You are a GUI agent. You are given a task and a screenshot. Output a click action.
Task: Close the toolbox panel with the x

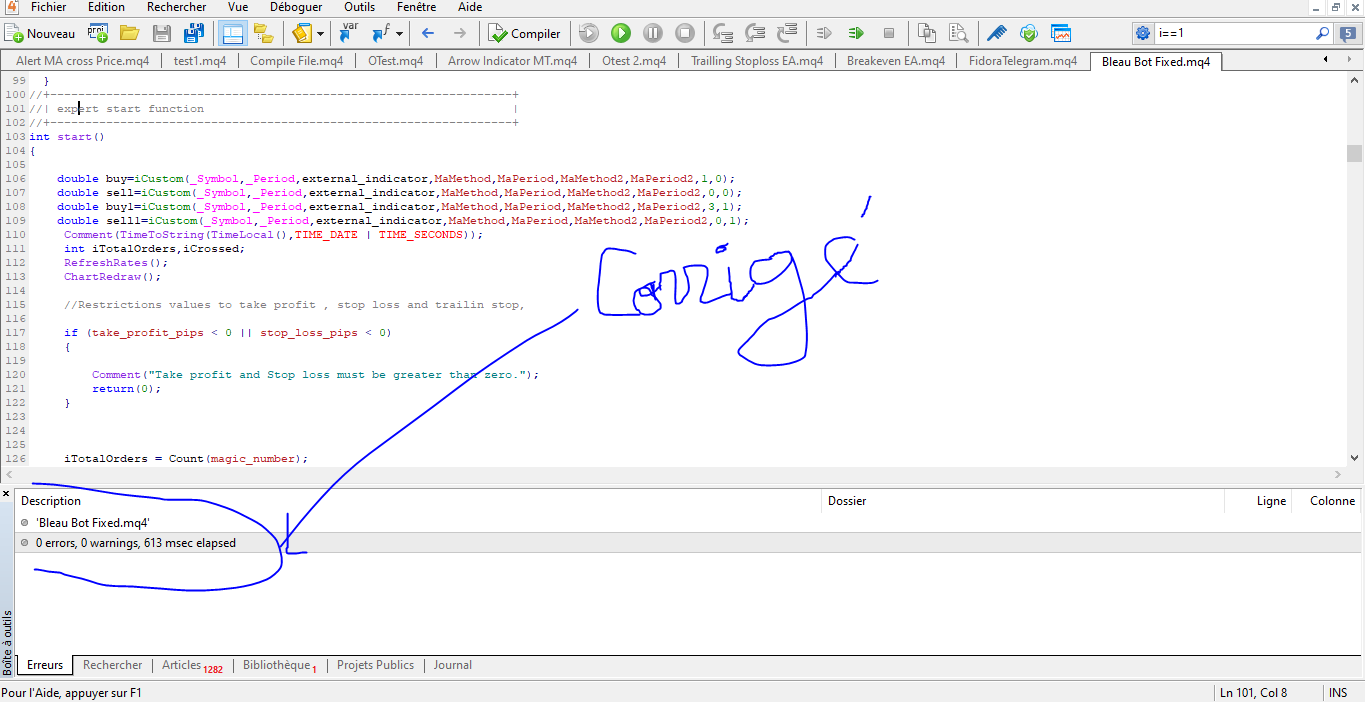6,494
